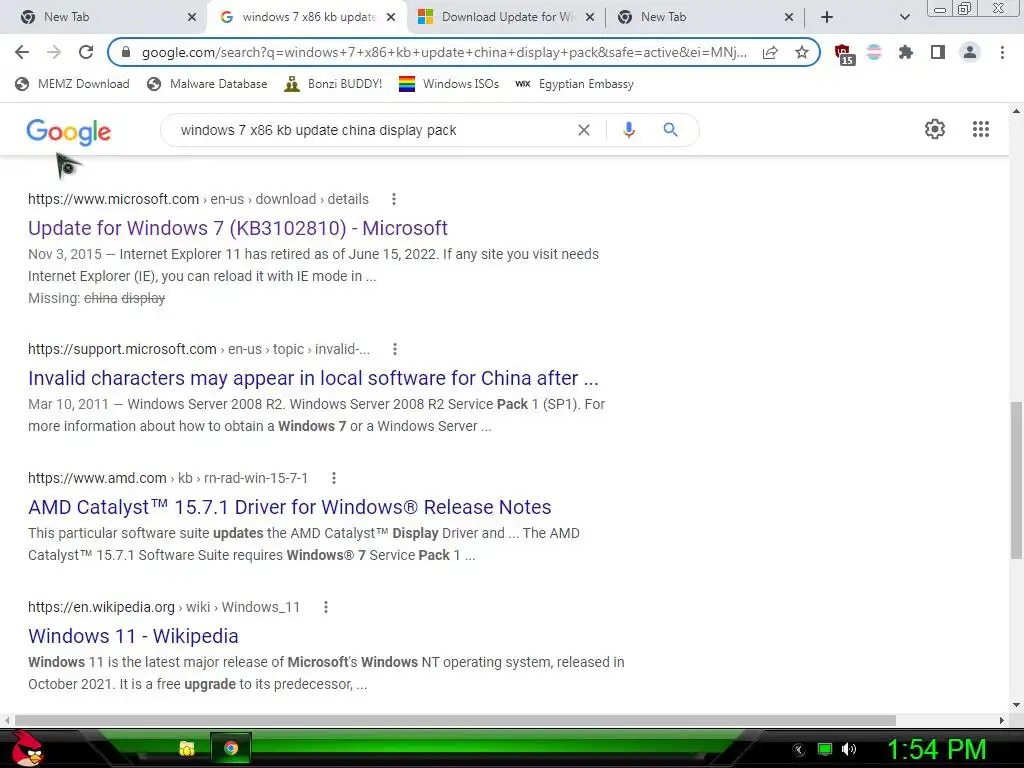Click the microsoft.com download details URL text

(x=199, y=199)
